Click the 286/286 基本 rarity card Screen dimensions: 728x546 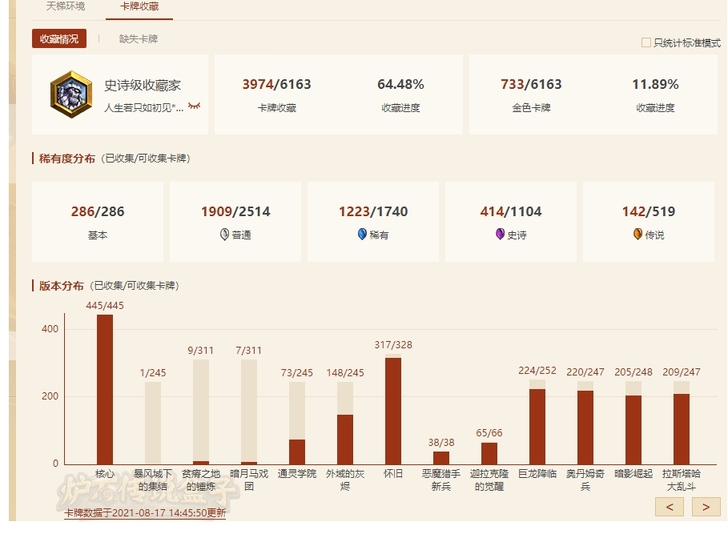click(x=98, y=221)
